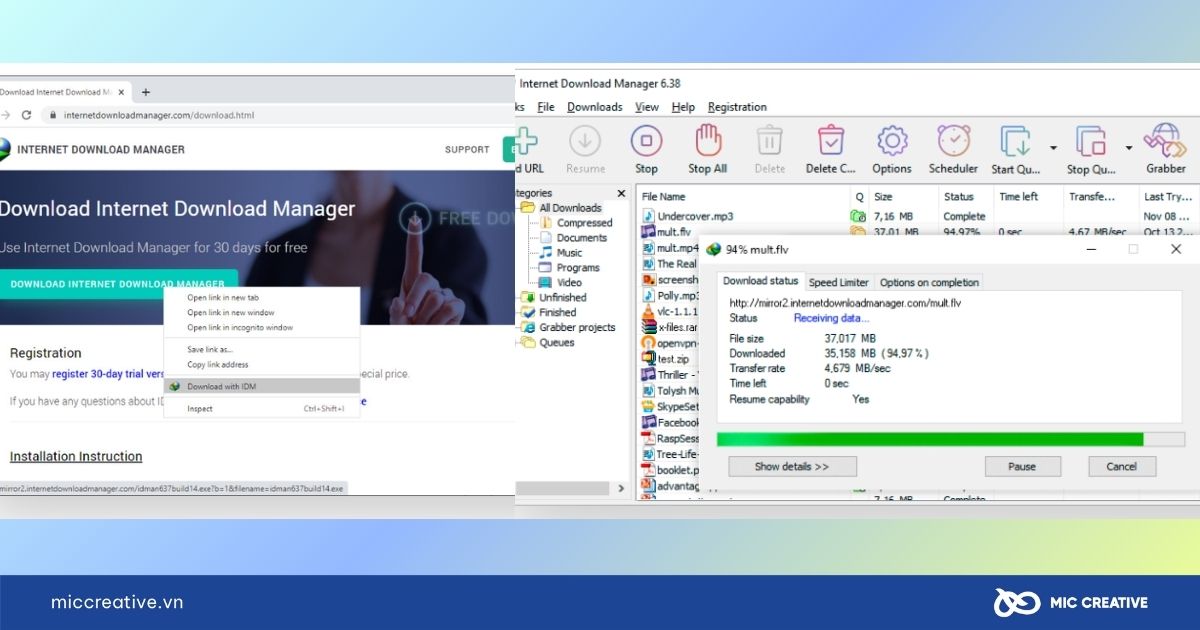
Task: Open the Scheduler clock icon
Action: 953,141
